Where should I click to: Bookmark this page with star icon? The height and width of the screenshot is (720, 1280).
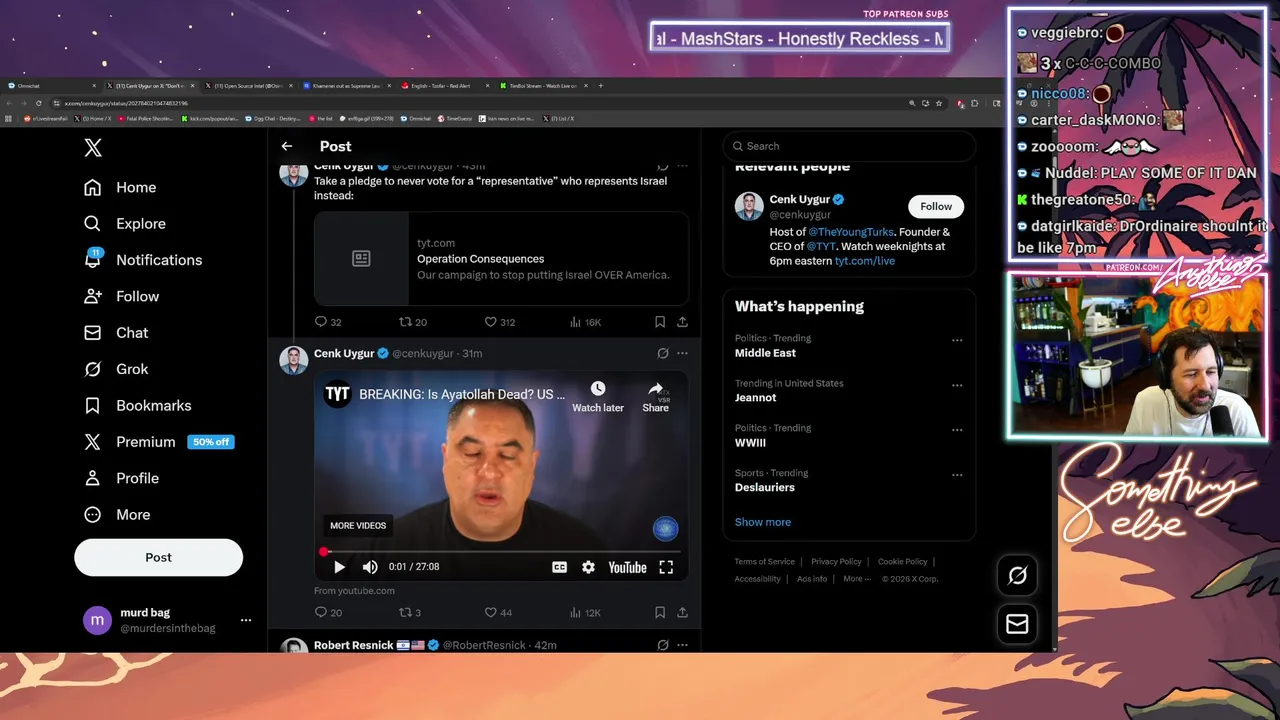click(940, 103)
